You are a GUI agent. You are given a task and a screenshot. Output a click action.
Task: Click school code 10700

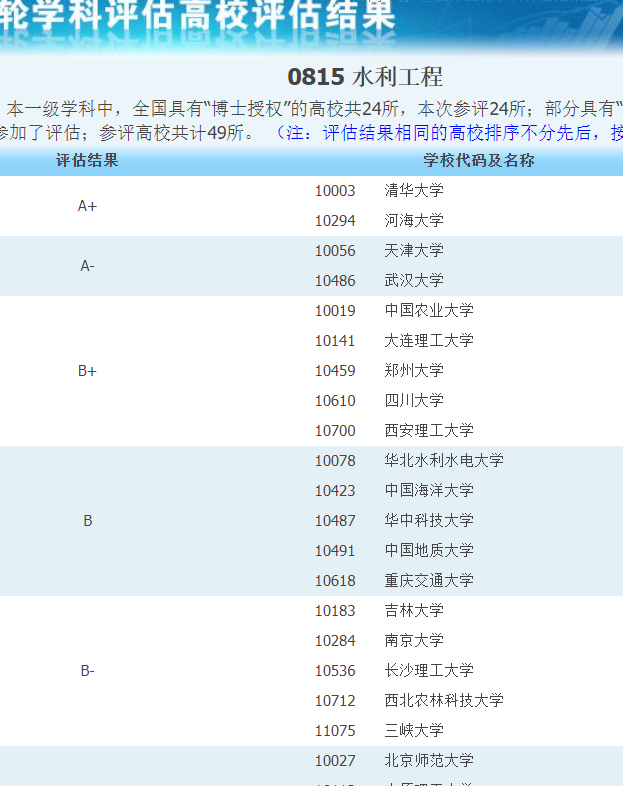point(335,431)
